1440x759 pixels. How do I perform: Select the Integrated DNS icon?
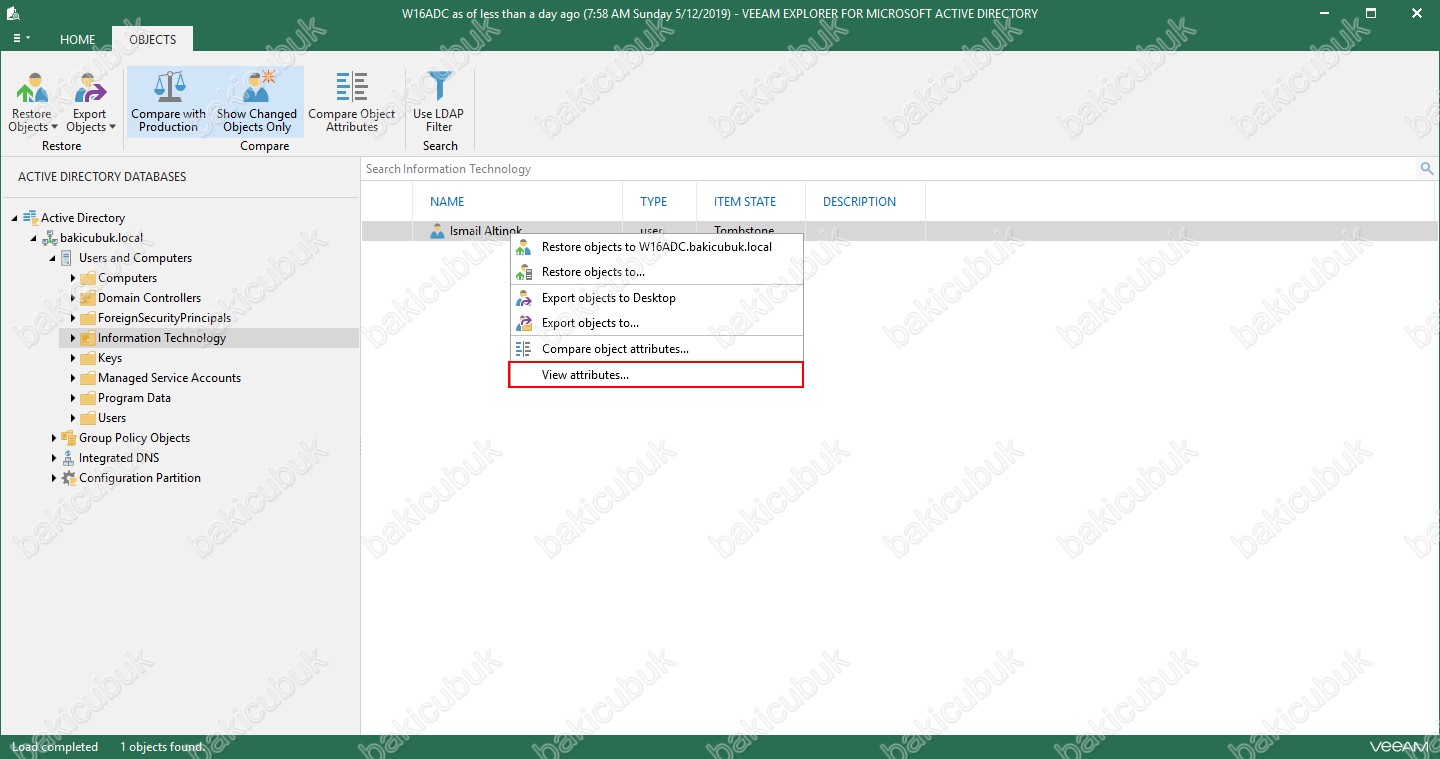68,458
